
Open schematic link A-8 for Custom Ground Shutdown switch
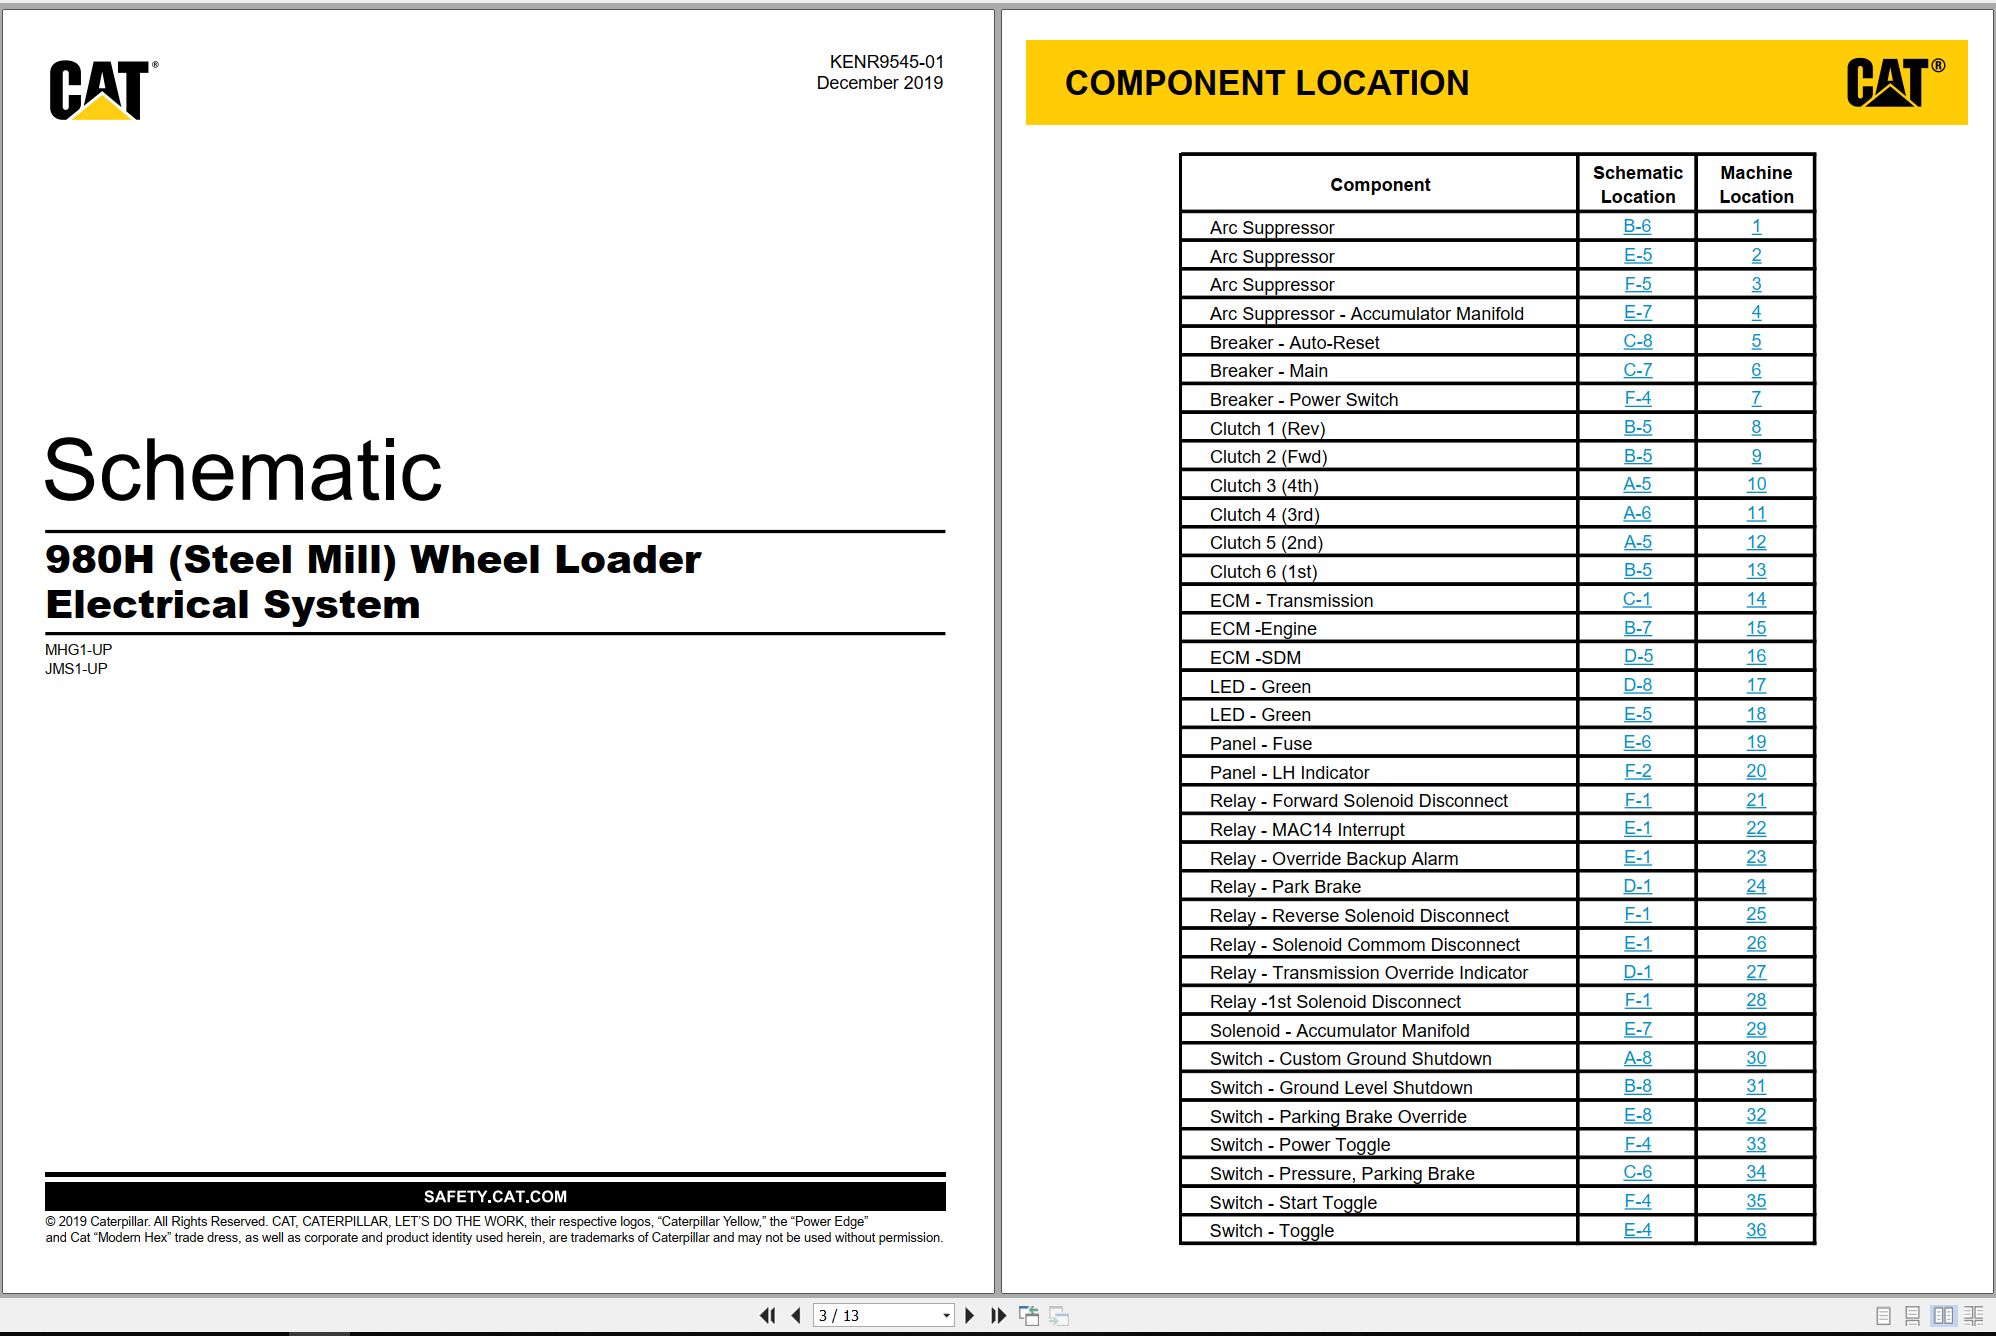(1637, 1058)
